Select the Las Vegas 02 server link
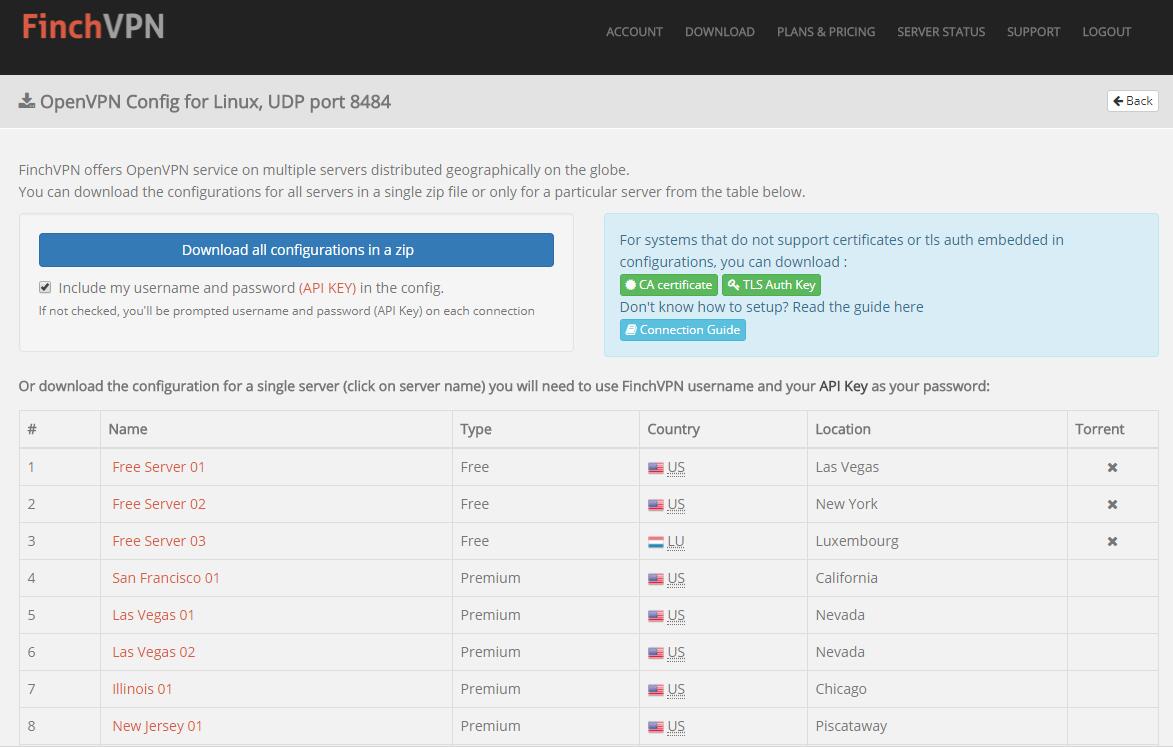 point(153,652)
